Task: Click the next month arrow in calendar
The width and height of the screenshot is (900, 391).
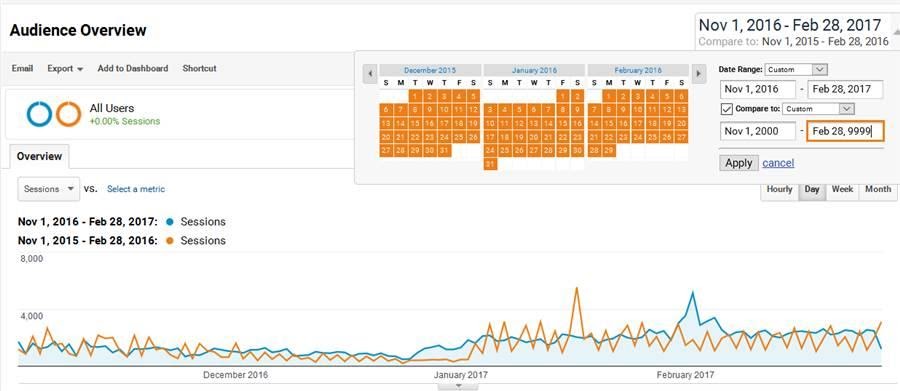Action: click(698, 73)
